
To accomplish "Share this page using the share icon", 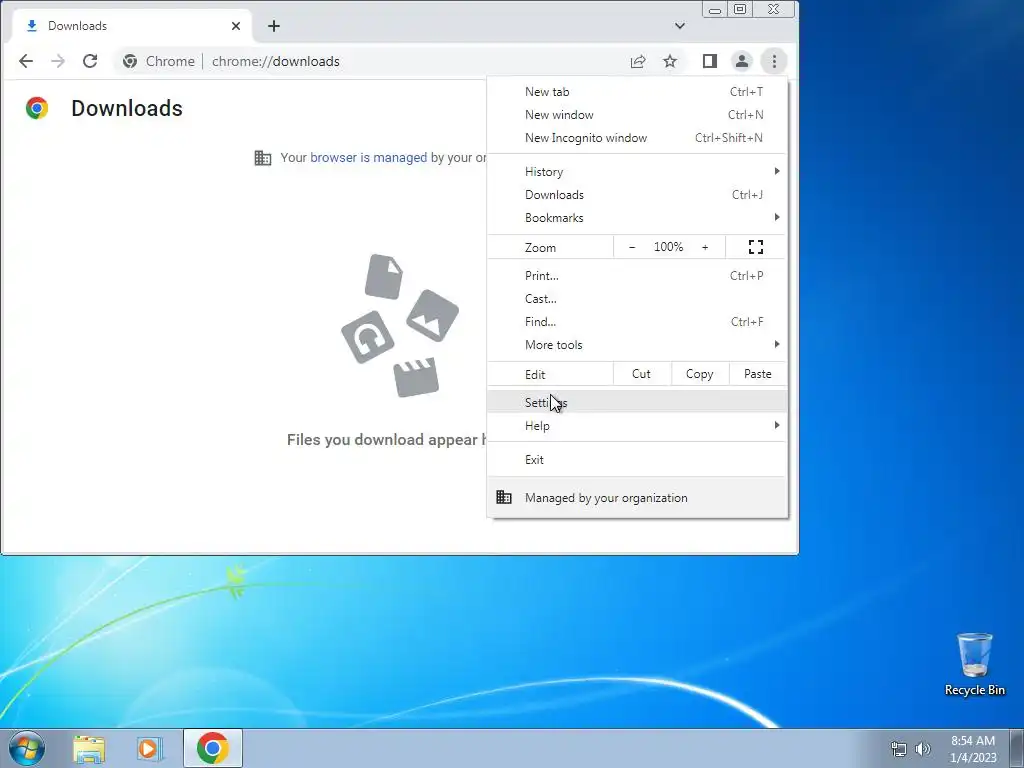I will [638, 61].
